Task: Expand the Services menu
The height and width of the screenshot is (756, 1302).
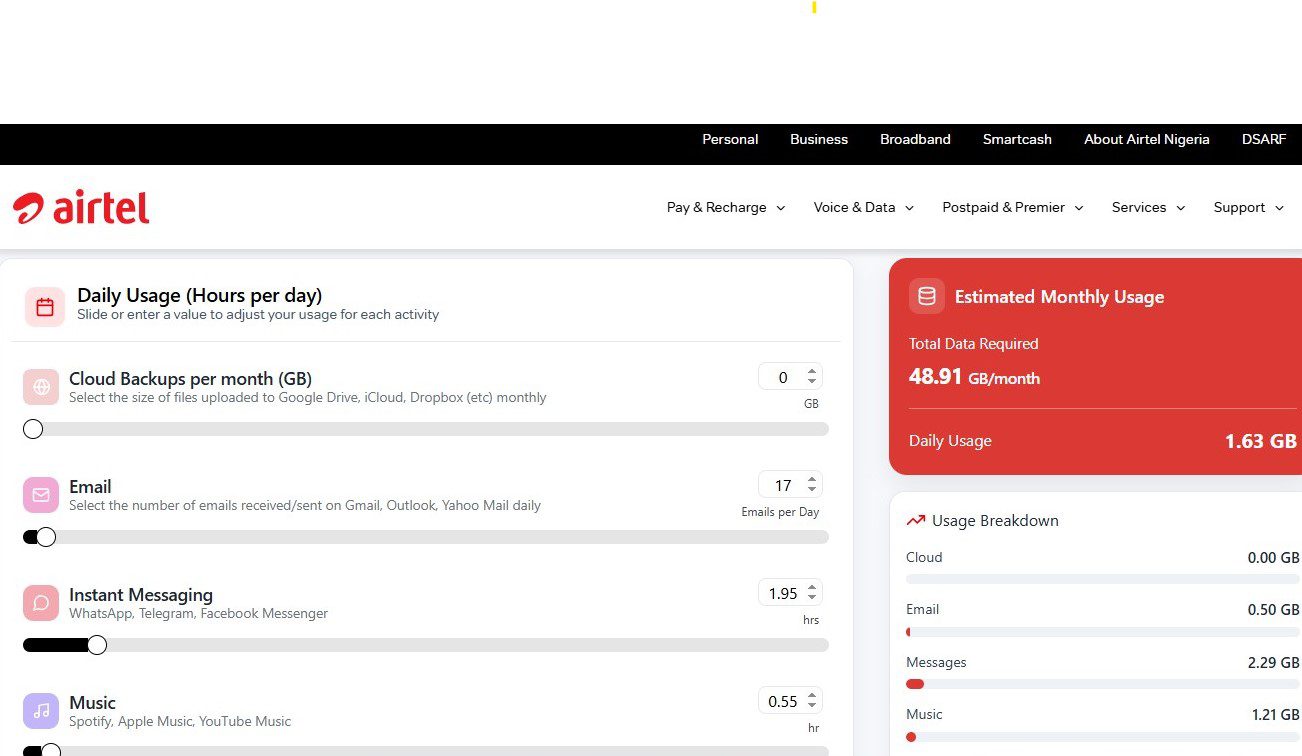Action: point(1148,207)
